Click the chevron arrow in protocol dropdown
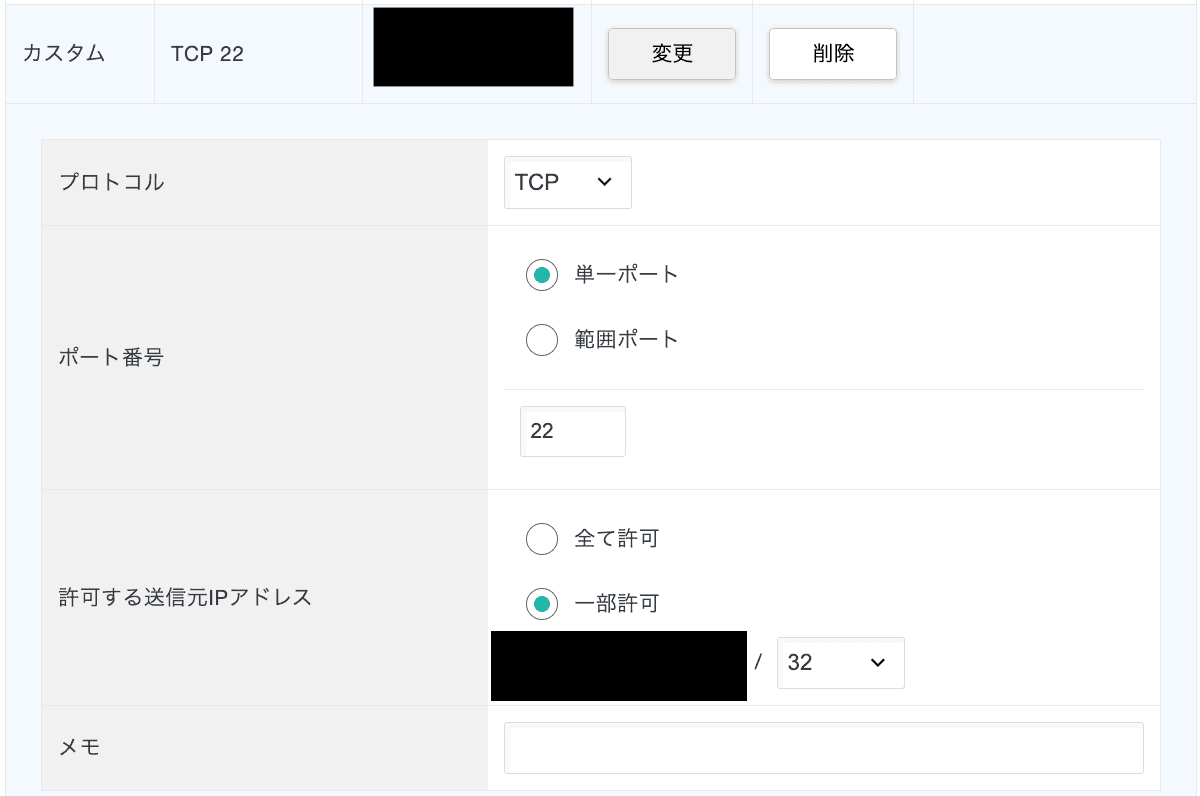The height and width of the screenshot is (796, 1200). [603, 182]
